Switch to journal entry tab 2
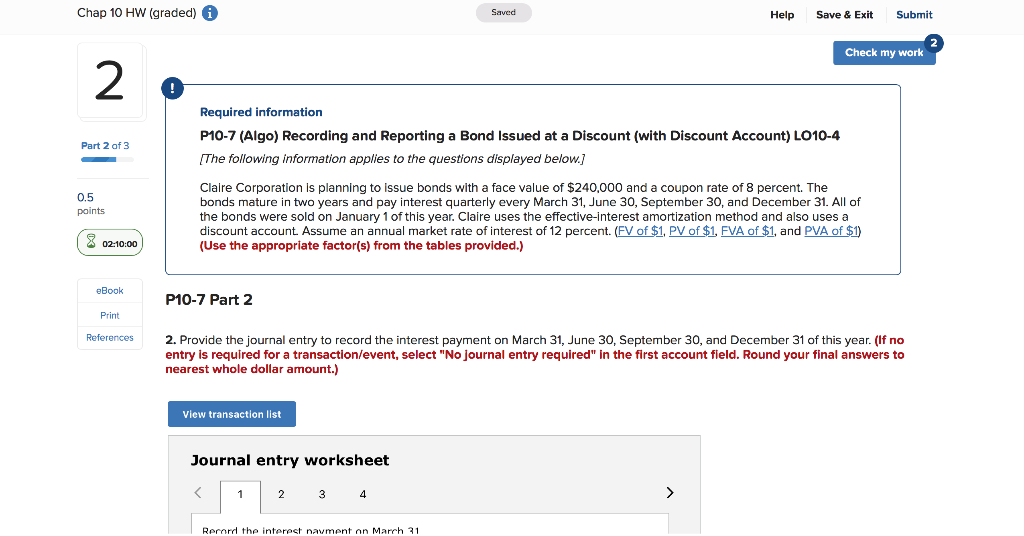 [281, 494]
